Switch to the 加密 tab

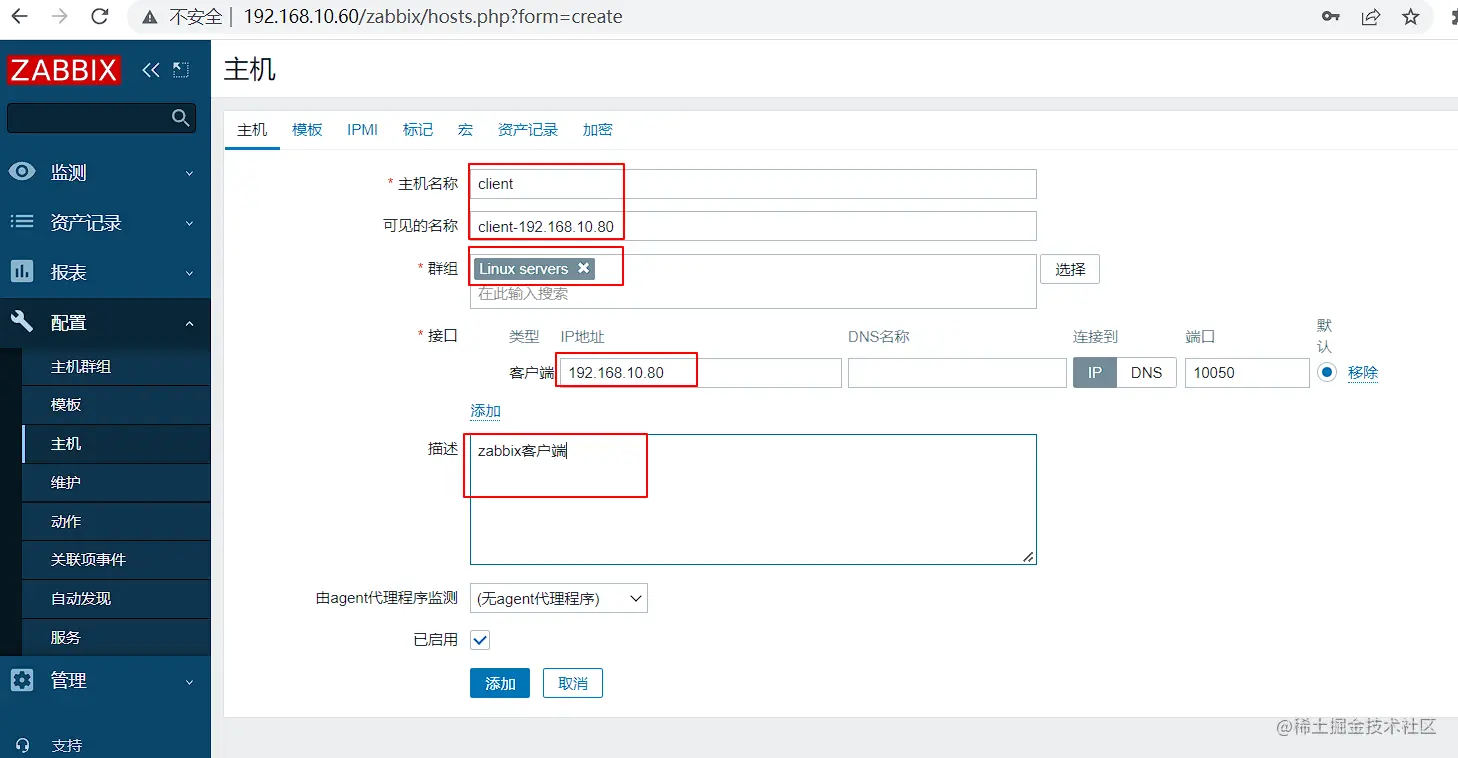(597, 130)
